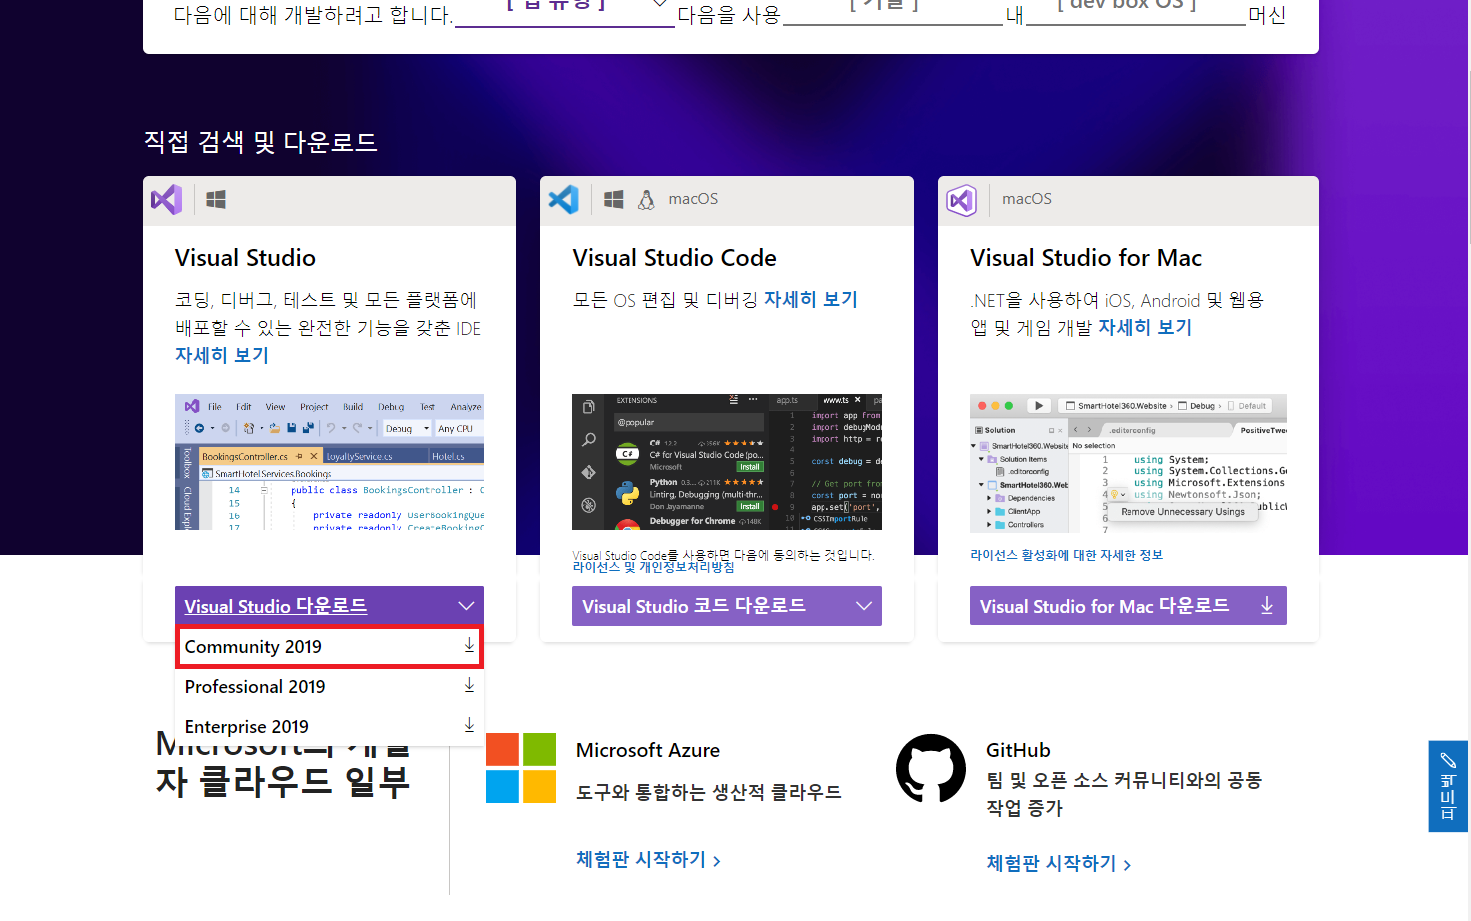This screenshot has height=921, width=1471.
Task: Click the Visual Studio 코드 다운로드 button
Action: coord(727,606)
